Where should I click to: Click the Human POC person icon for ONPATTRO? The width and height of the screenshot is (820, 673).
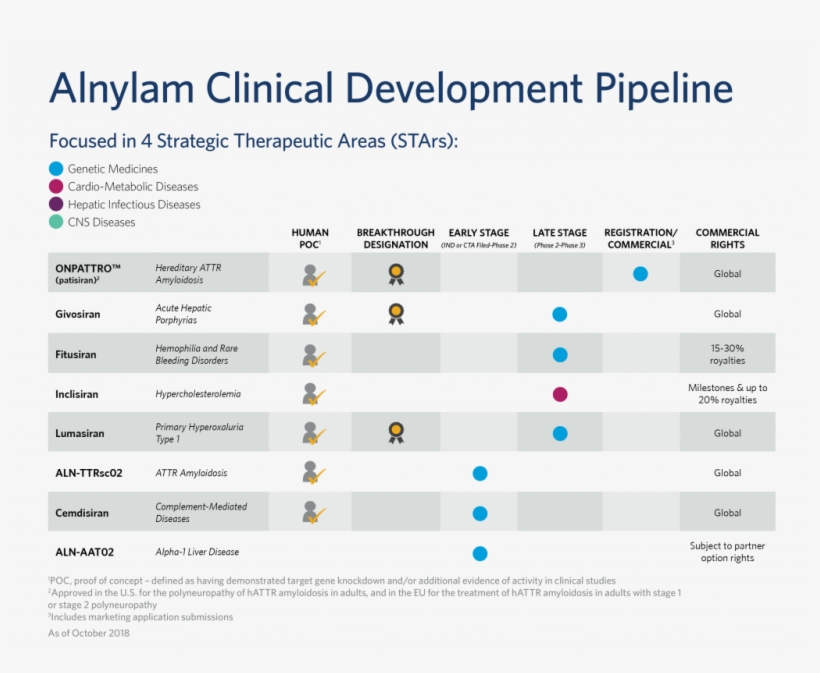point(312,272)
